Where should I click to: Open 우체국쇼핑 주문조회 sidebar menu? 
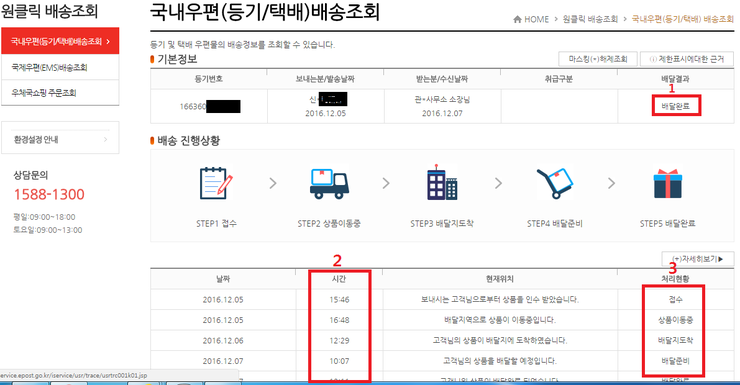point(60,92)
